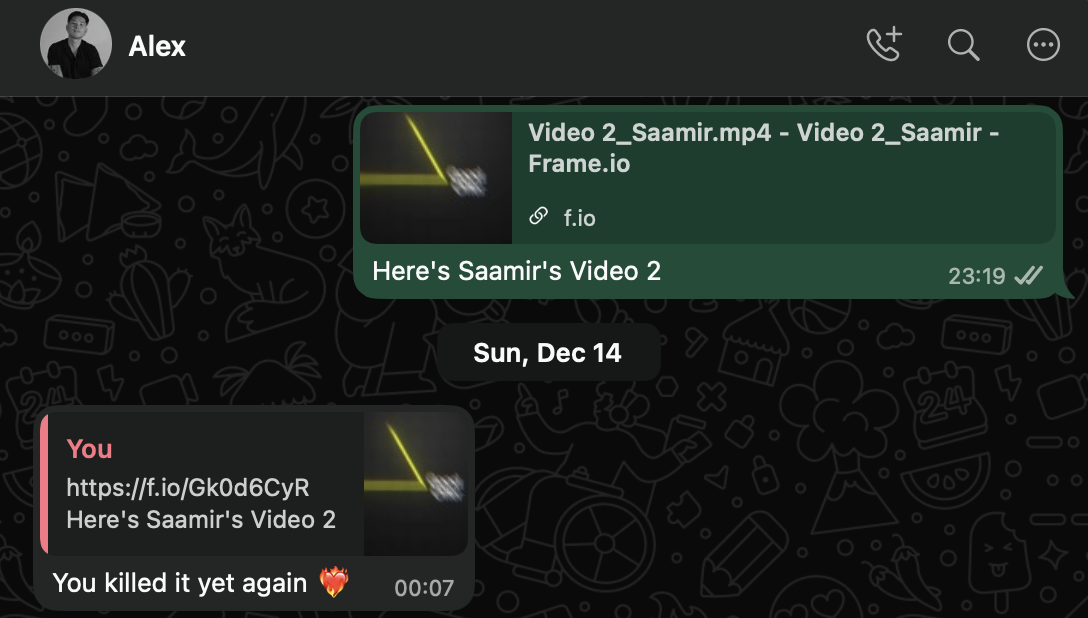The image size is (1088, 618).
Task: Click the quoted "Here's Saamir's Video 2" text
Action: point(201,520)
